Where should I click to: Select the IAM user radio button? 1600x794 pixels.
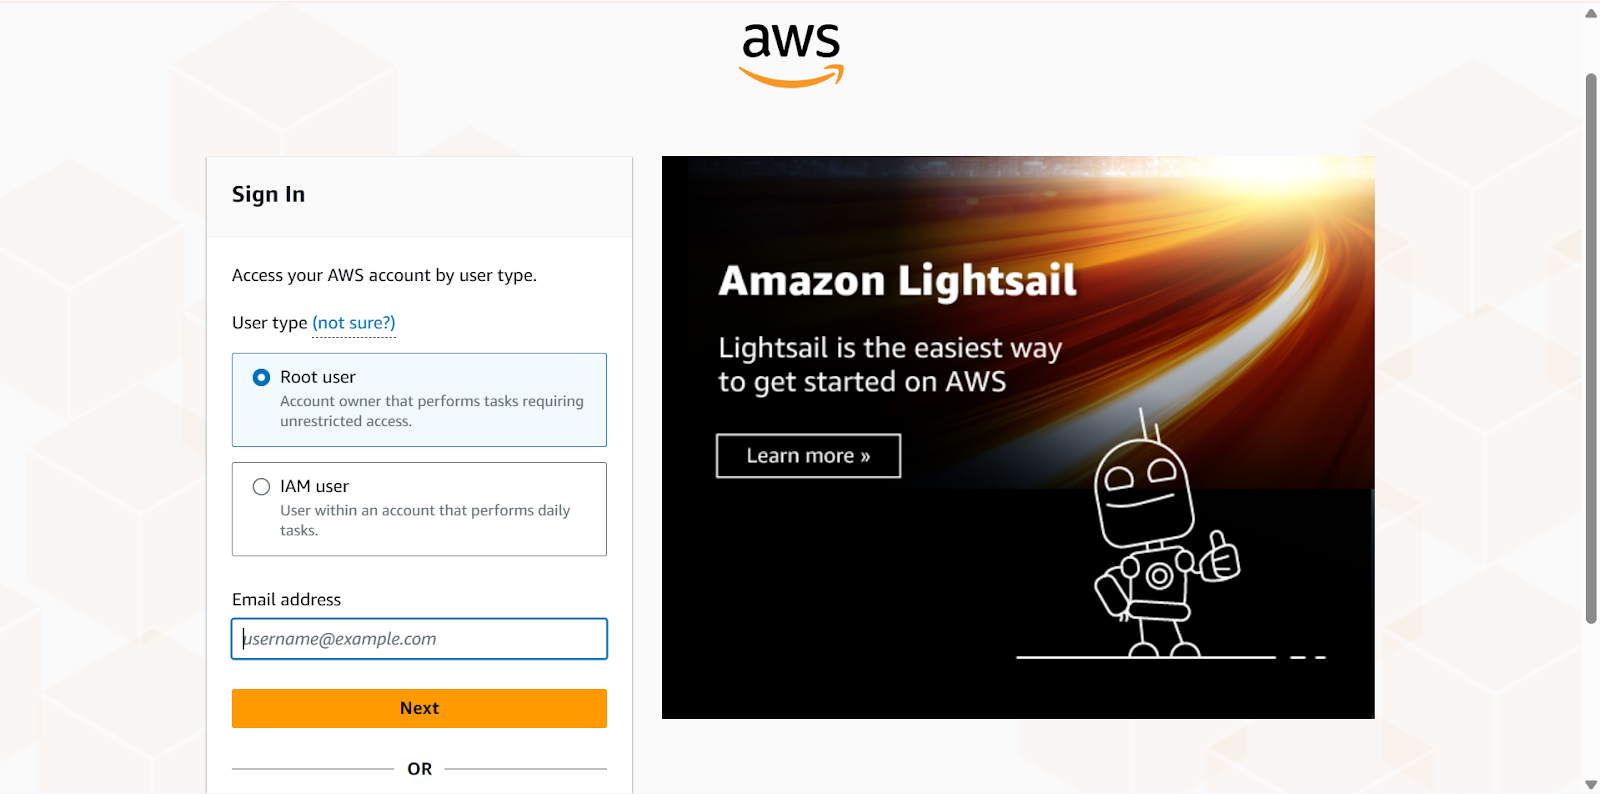click(260, 486)
